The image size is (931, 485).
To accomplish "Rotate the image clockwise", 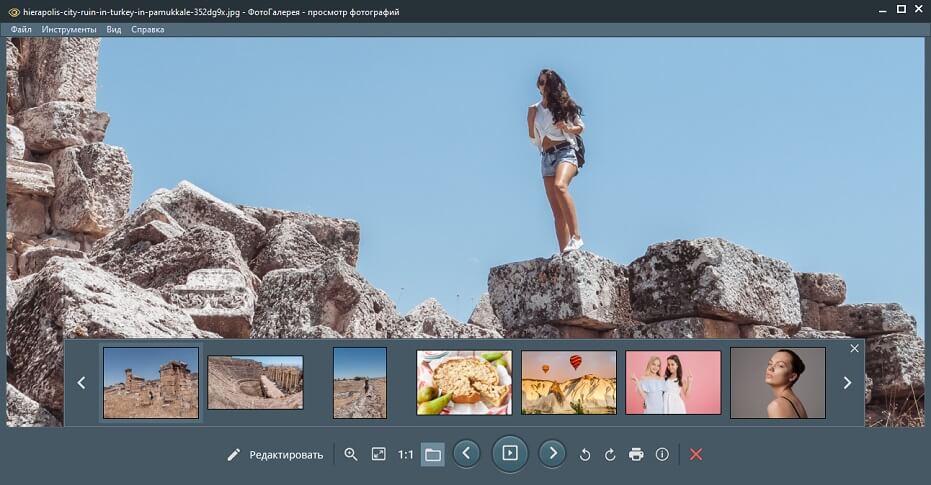I will click(610, 454).
